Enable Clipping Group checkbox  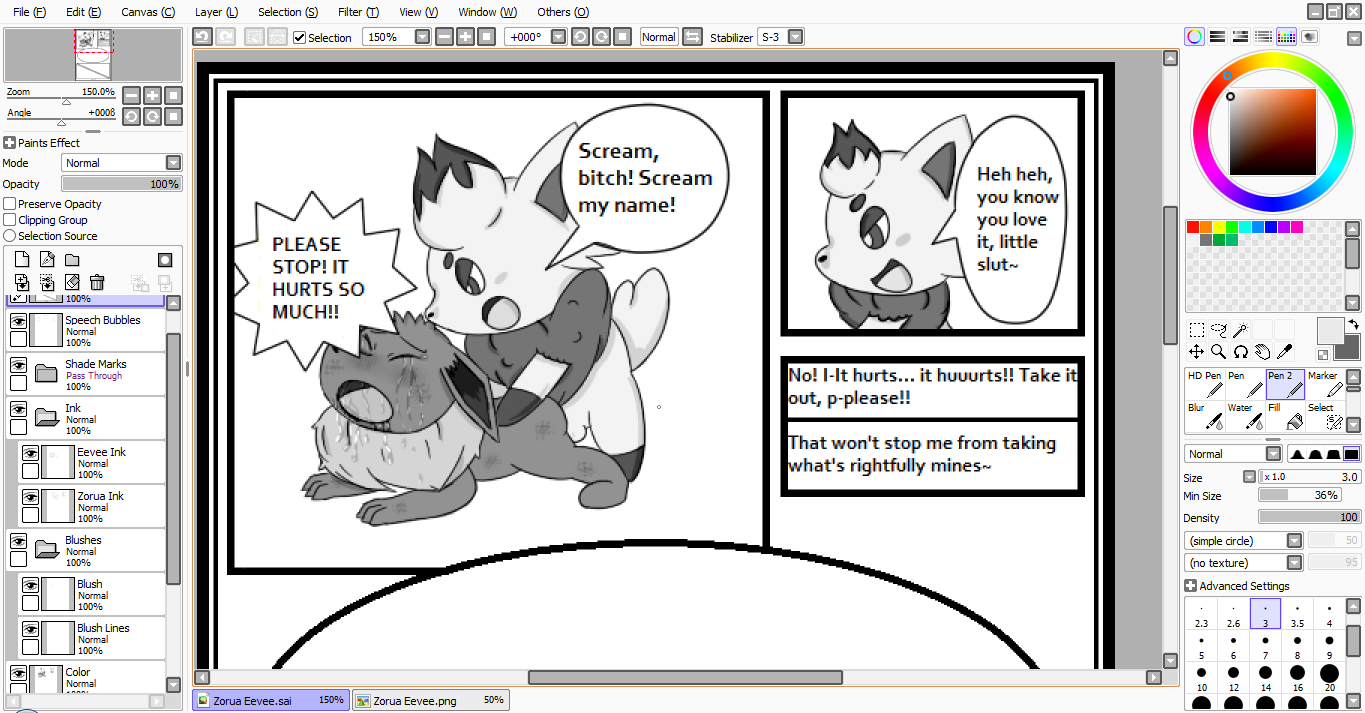click(x=10, y=220)
